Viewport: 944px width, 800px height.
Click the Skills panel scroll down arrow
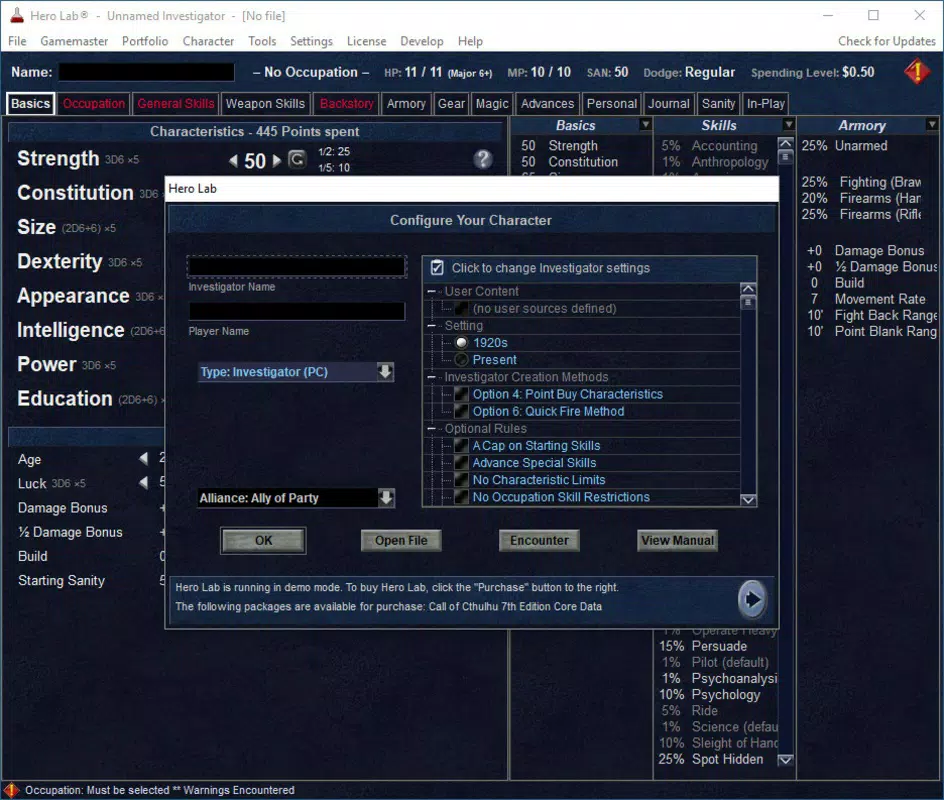pos(785,760)
